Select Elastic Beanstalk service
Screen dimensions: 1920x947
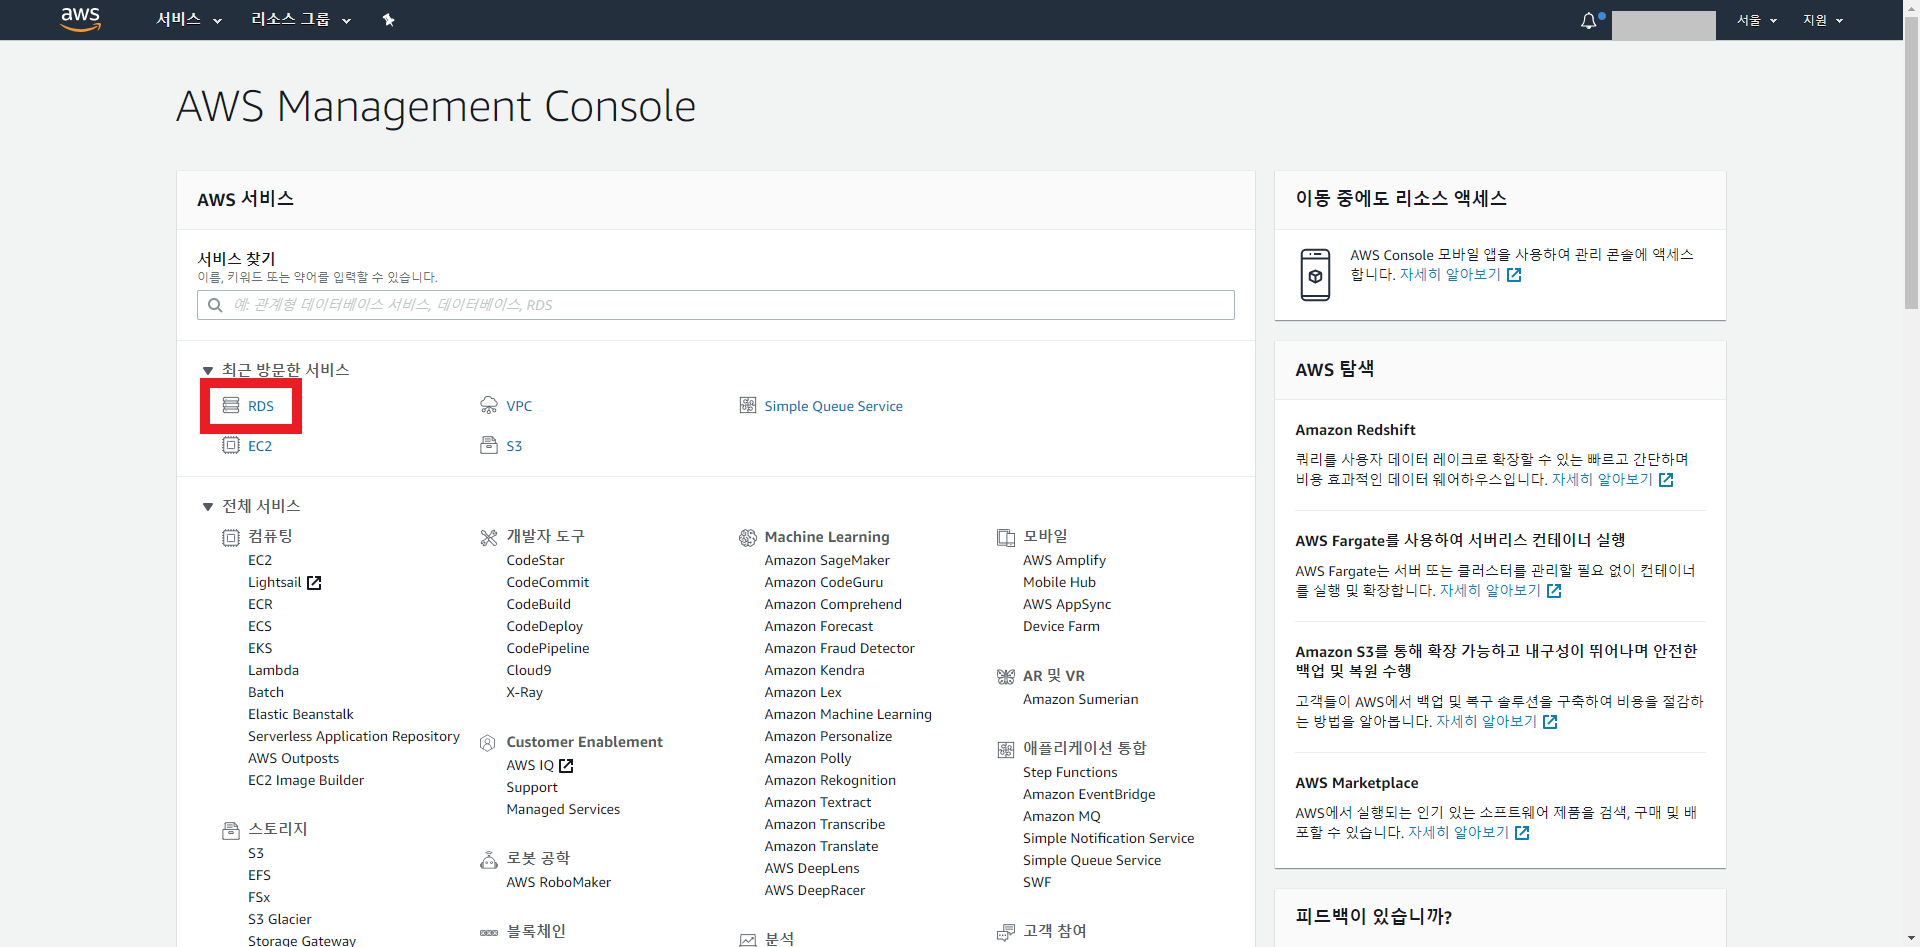[x=301, y=715]
